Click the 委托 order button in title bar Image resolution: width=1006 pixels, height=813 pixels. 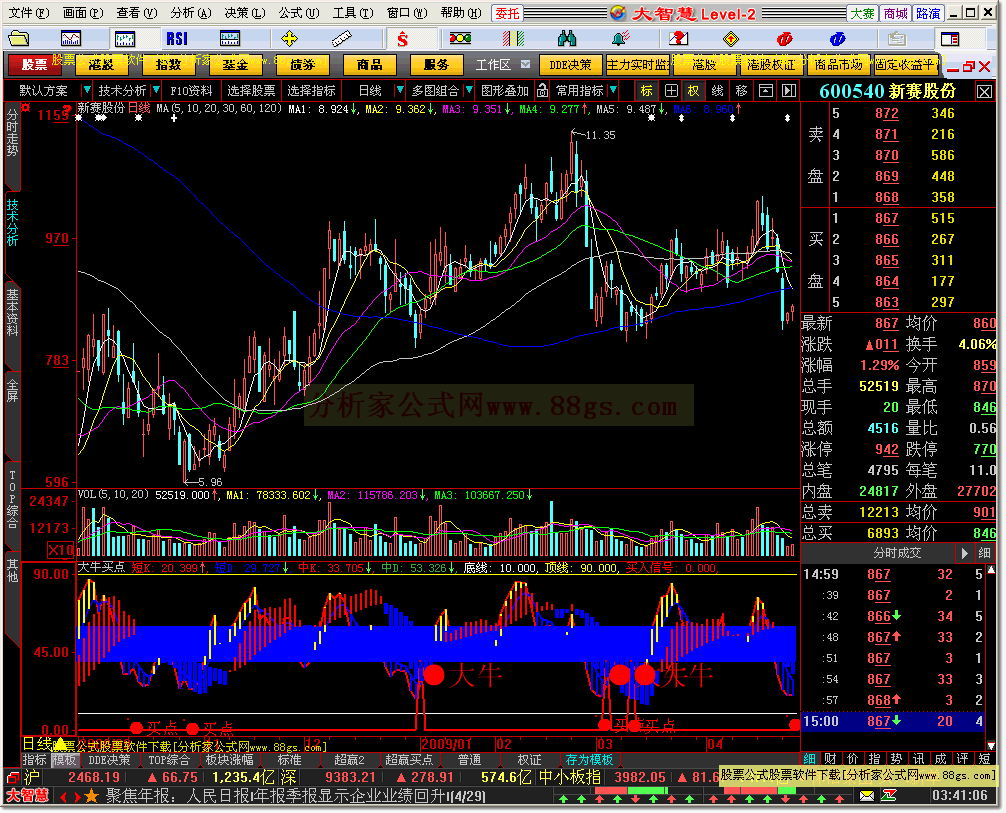tap(507, 13)
